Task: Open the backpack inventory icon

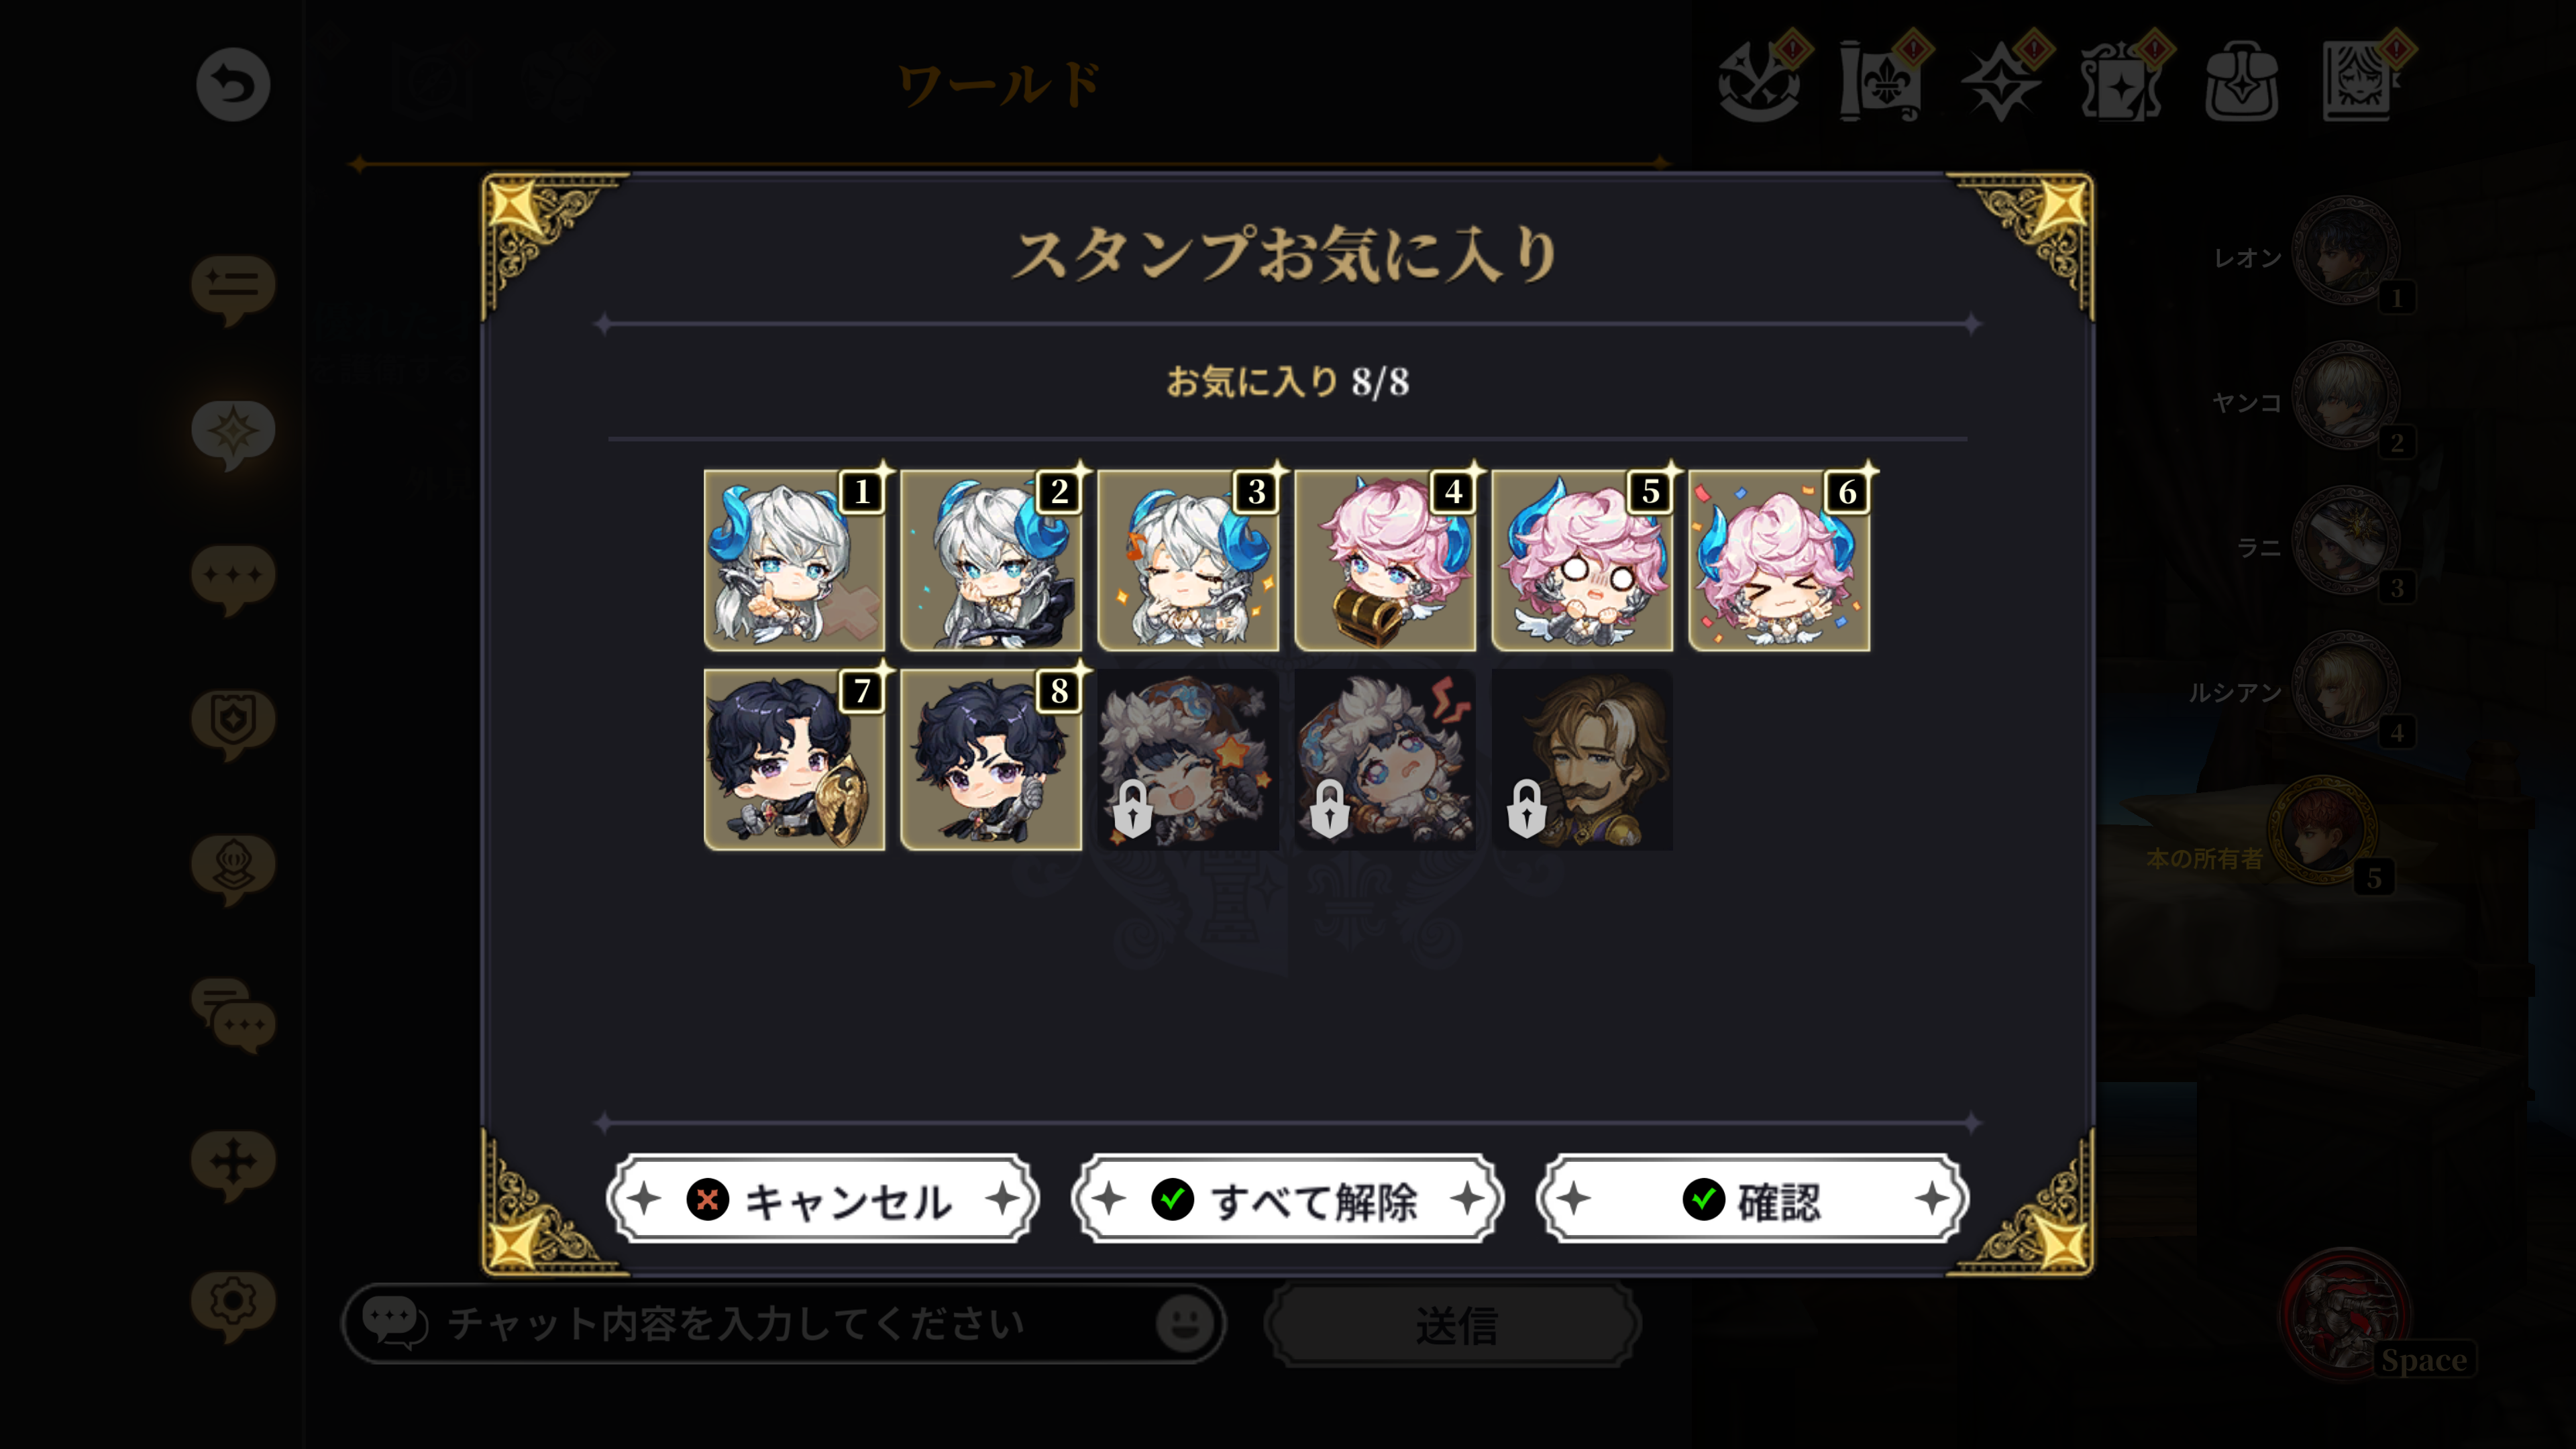Action: pyautogui.click(x=2241, y=82)
